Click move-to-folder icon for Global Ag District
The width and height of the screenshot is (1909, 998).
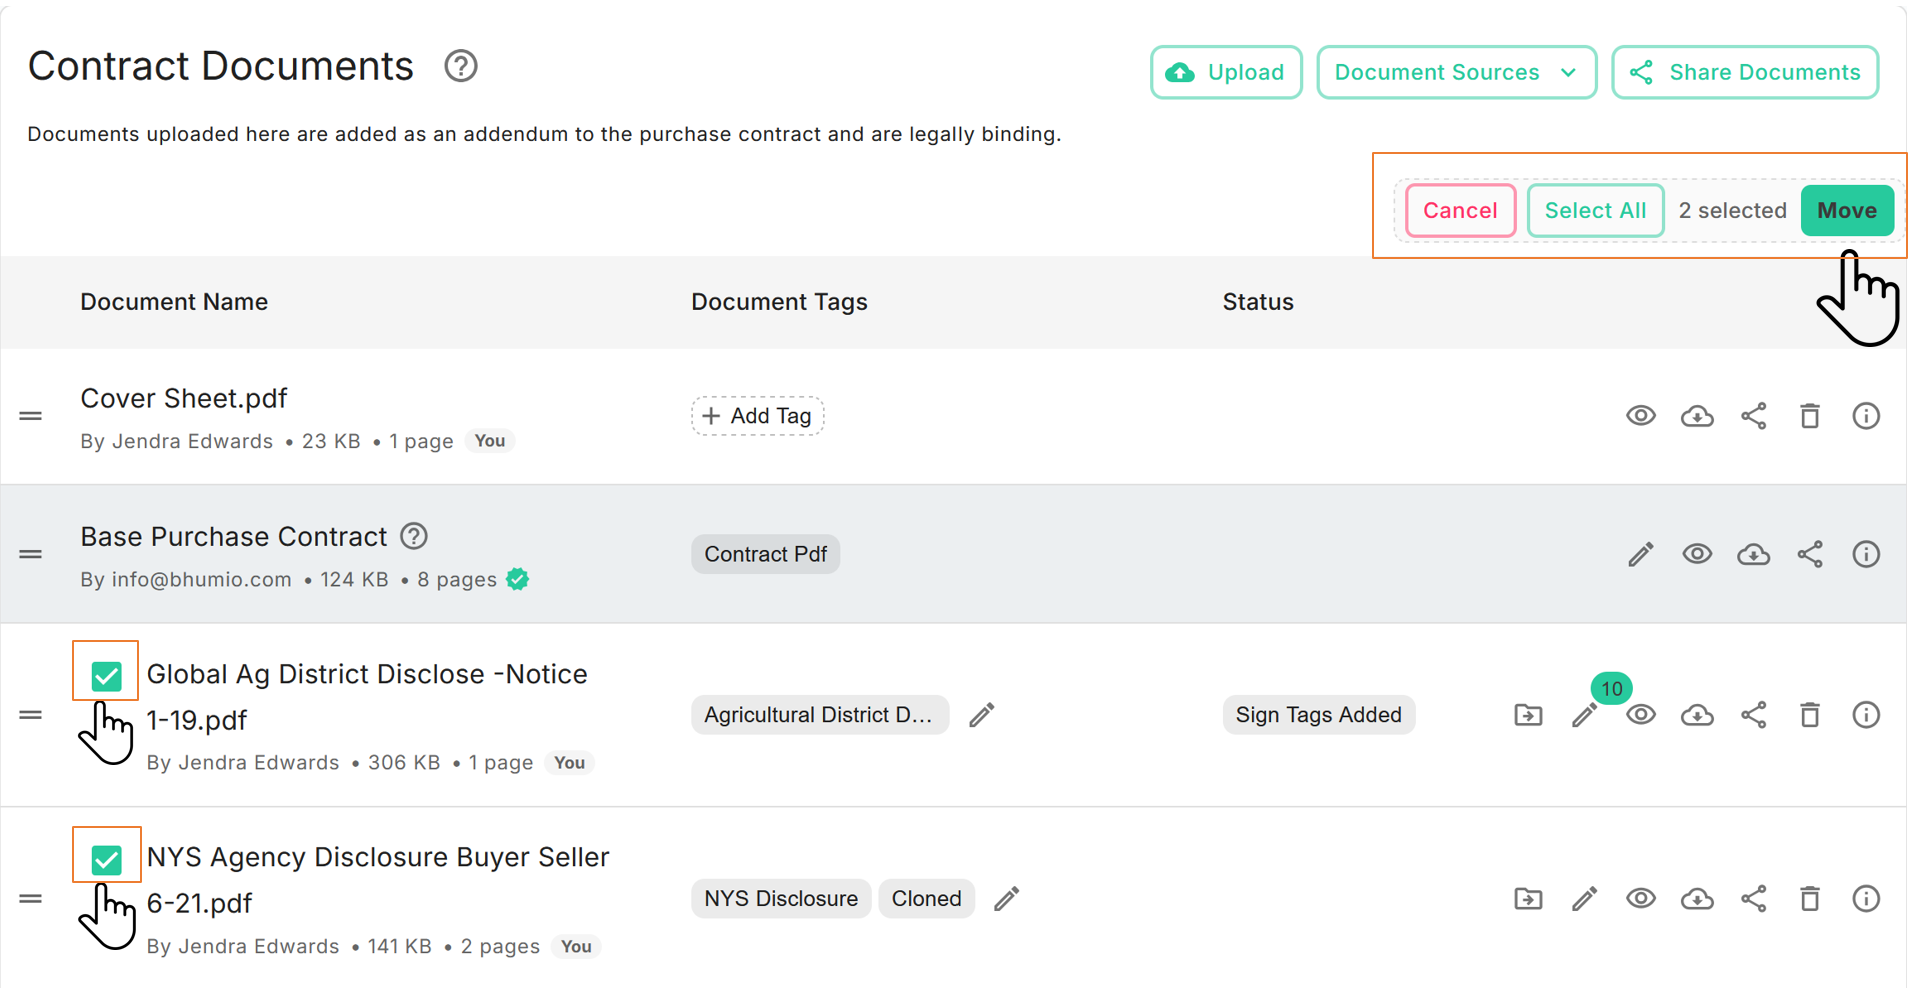click(1528, 715)
